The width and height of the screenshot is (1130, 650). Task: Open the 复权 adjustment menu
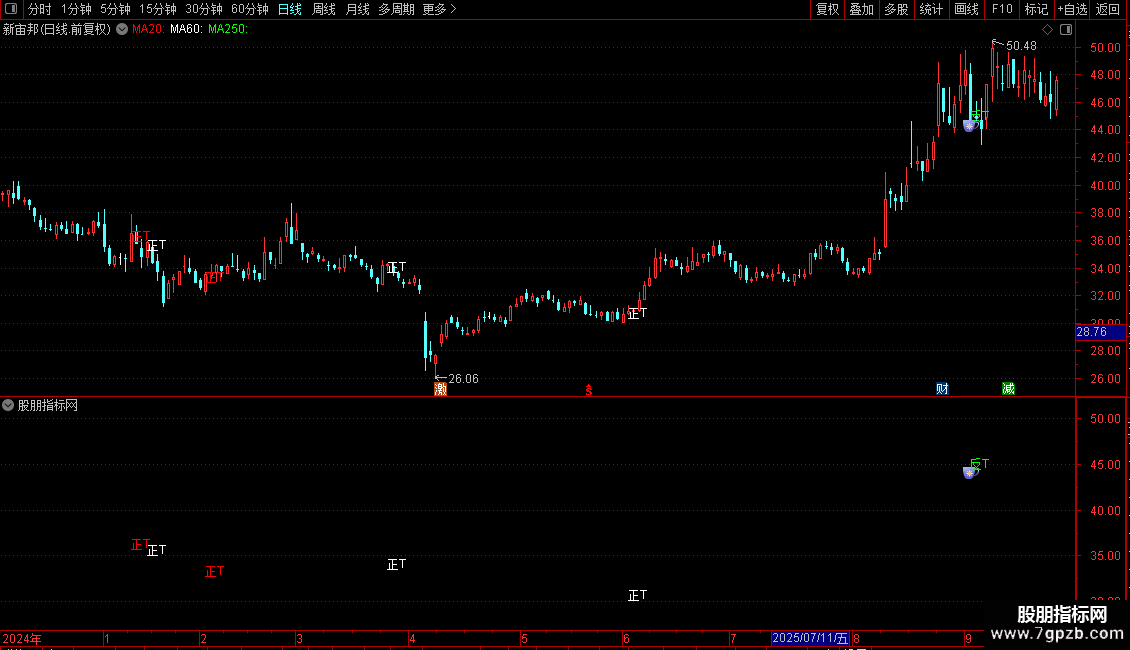click(x=827, y=9)
